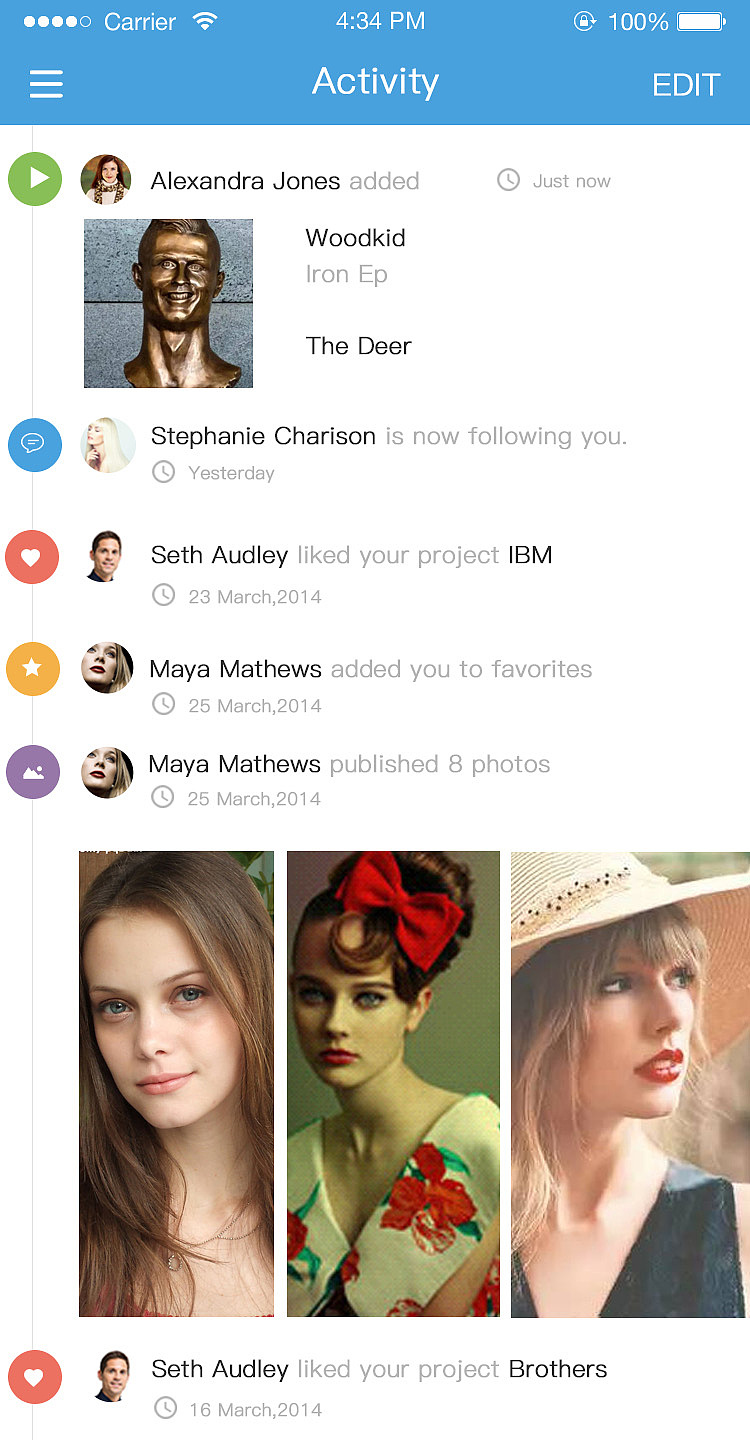Viewport: 750px width, 1440px height.
Task: Open the Brothers project link
Action: click(x=558, y=1369)
